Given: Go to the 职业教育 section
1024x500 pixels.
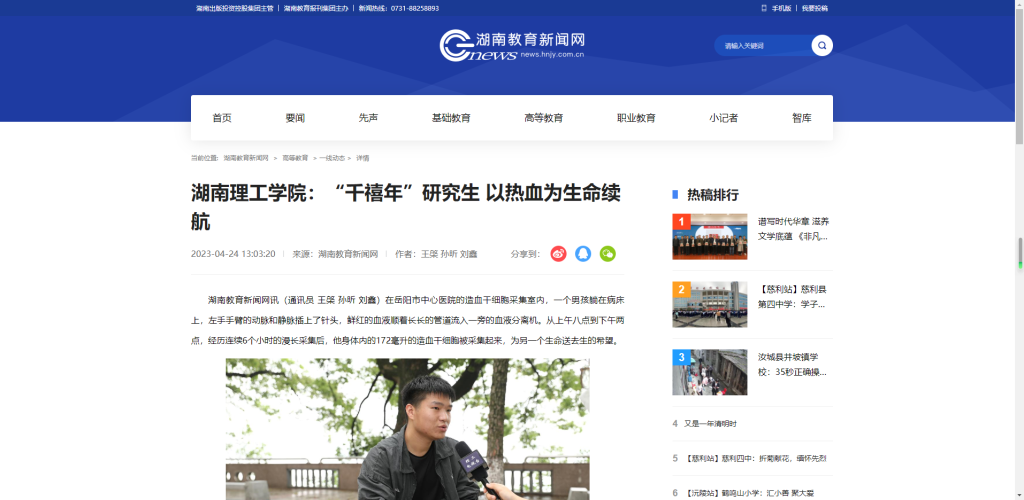Looking at the screenshot, I should point(636,118).
